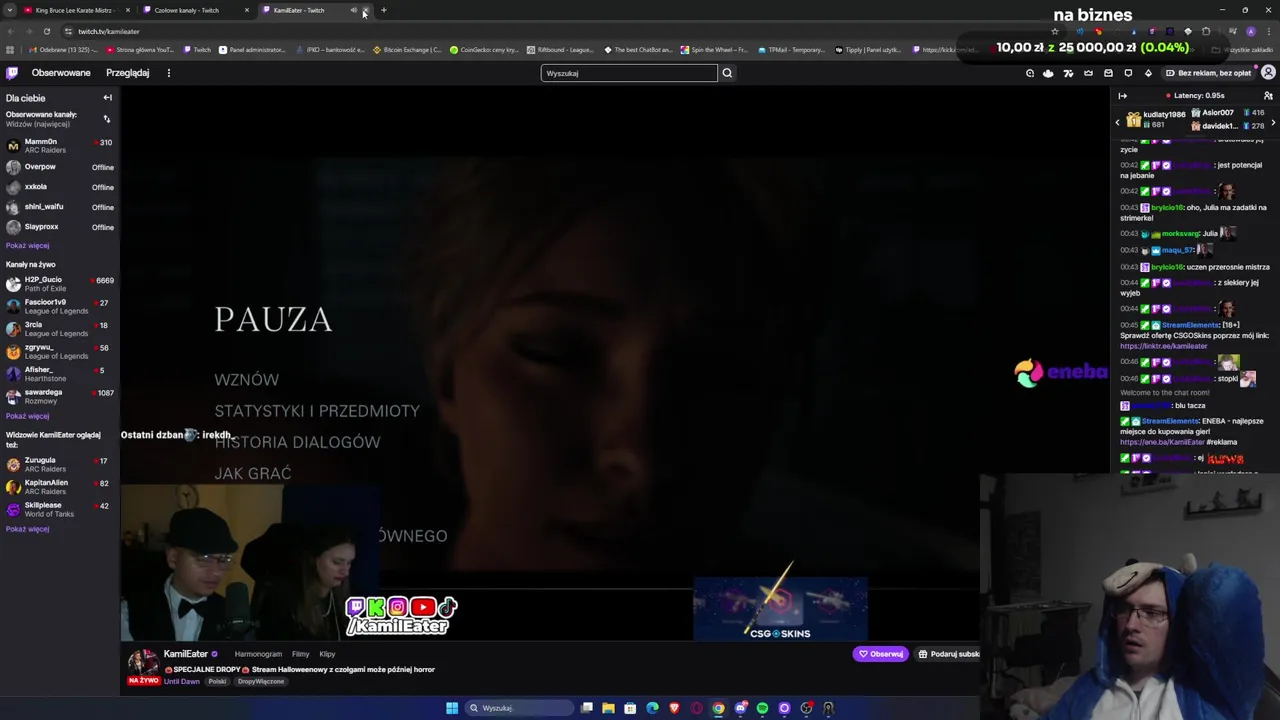
Task: Focus the Twitch Wyszukaj search field
Action: [629, 73]
